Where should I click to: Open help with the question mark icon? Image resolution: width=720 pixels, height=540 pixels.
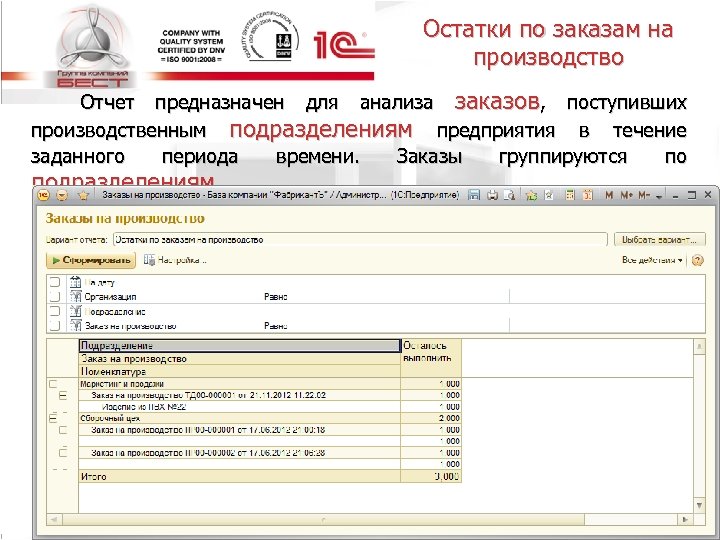[698, 260]
